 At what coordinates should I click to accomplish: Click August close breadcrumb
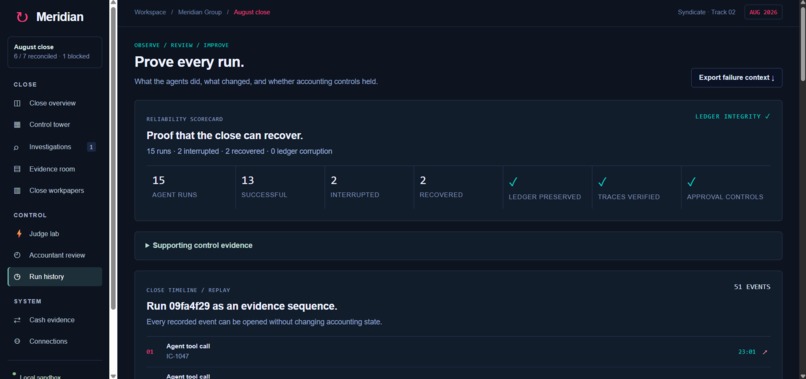[252, 12]
